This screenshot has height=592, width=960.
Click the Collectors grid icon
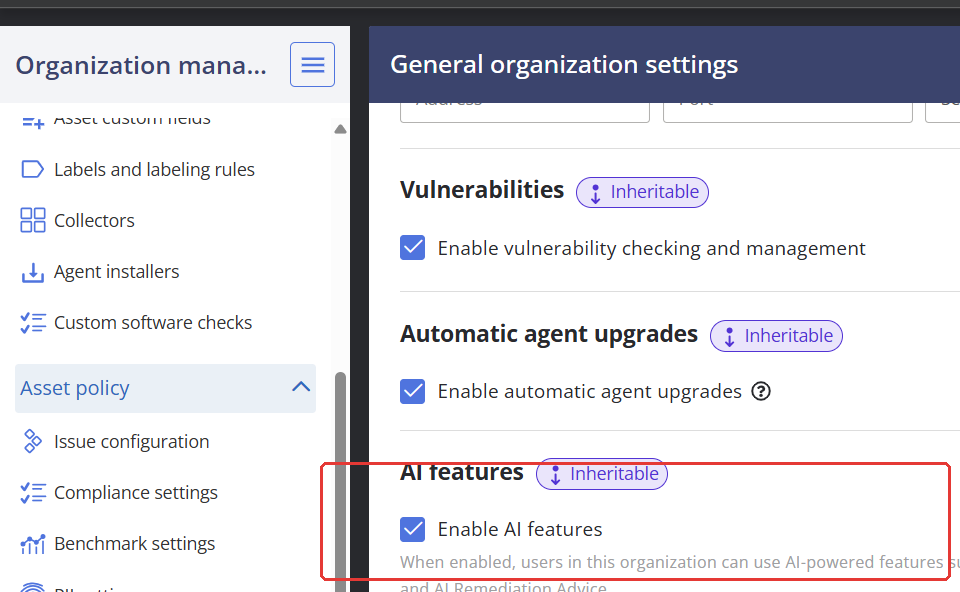click(x=33, y=220)
